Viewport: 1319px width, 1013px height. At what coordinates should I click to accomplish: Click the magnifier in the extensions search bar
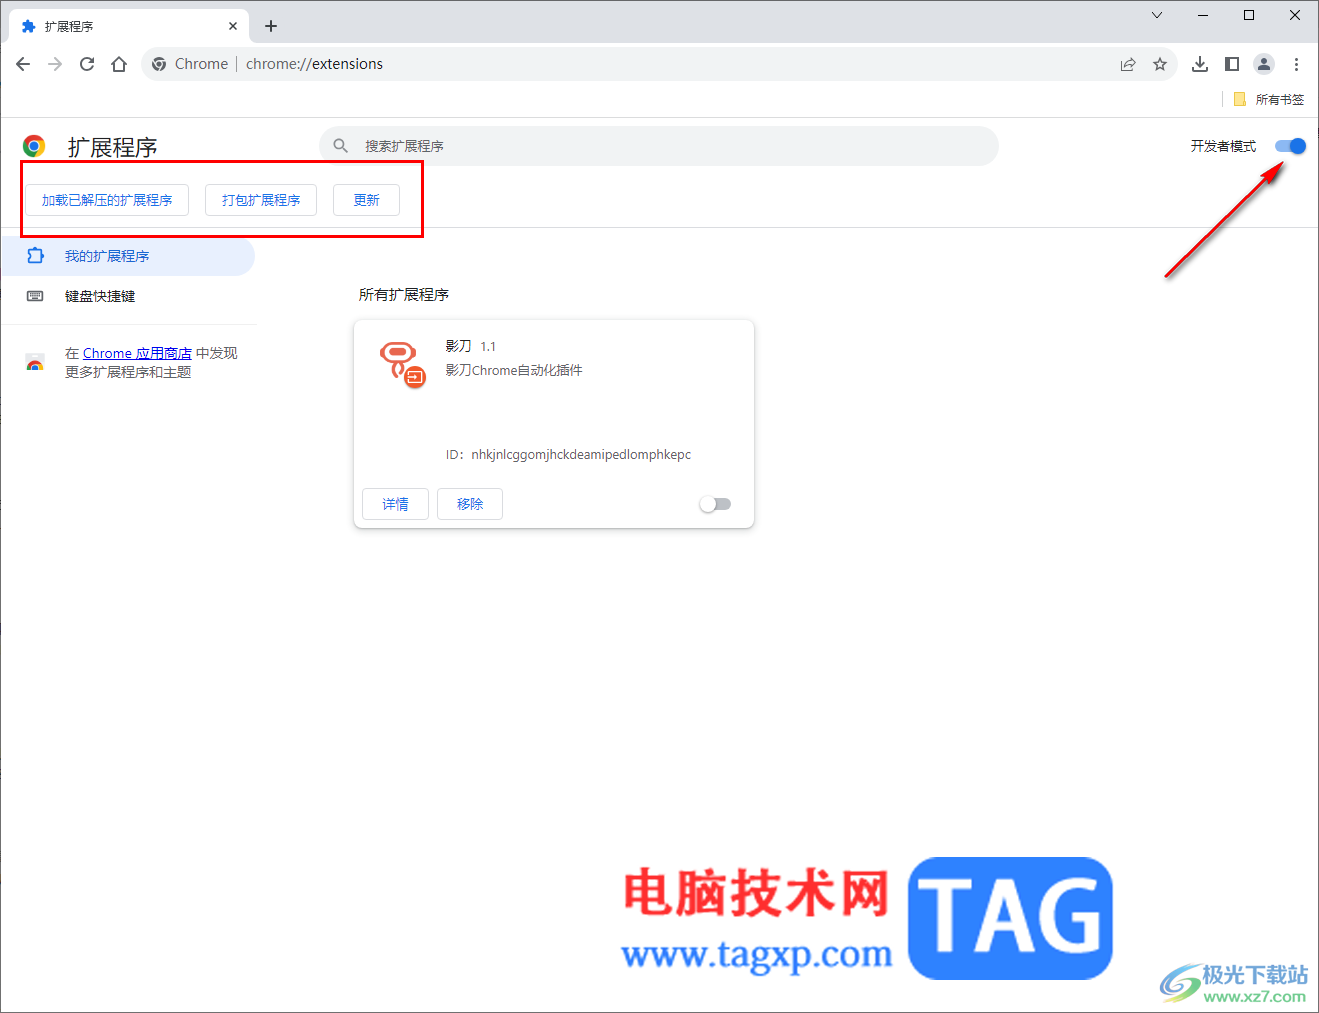click(341, 145)
